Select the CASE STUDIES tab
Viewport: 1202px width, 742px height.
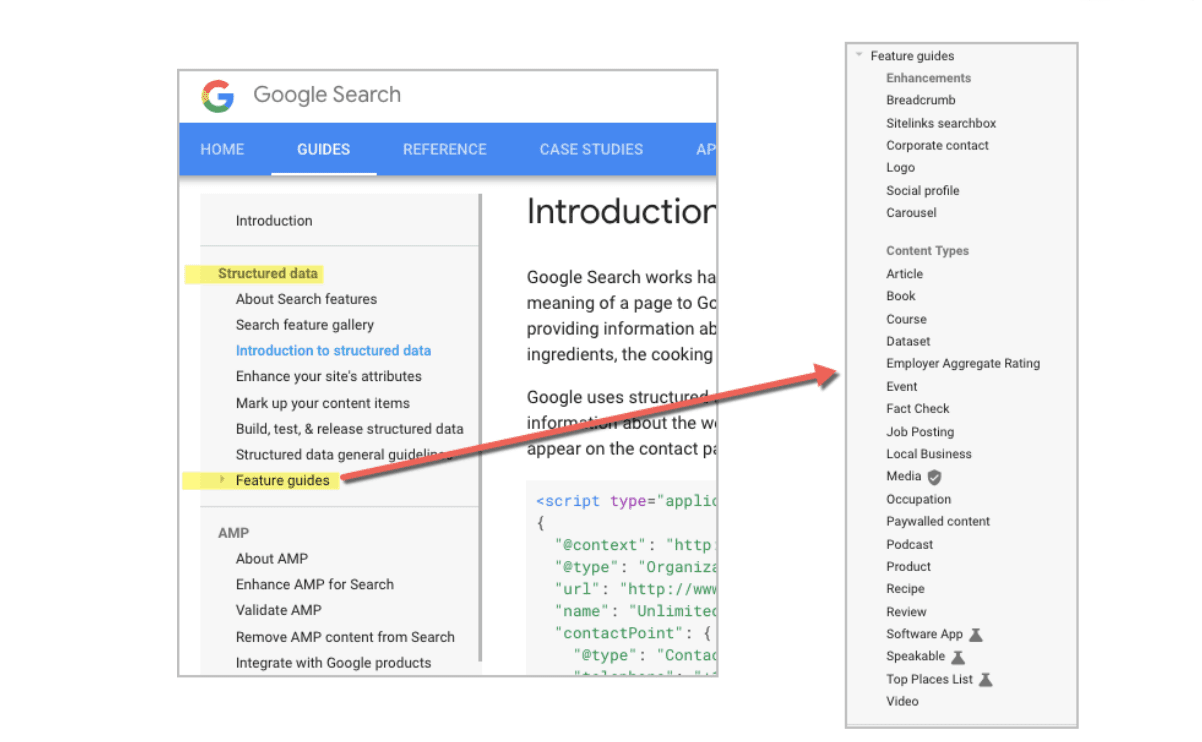tap(591, 149)
